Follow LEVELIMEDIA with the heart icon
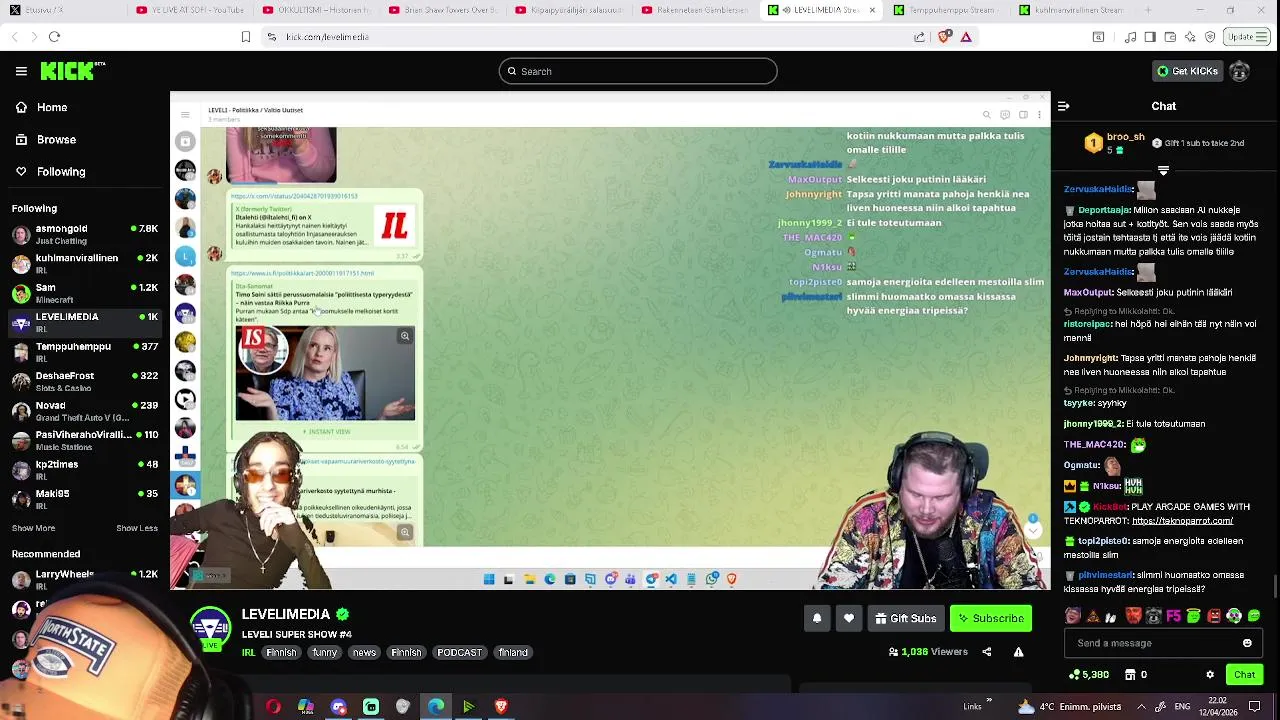Viewport: 1280px width, 720px height. pyautogui.click(x=849, y=619)
